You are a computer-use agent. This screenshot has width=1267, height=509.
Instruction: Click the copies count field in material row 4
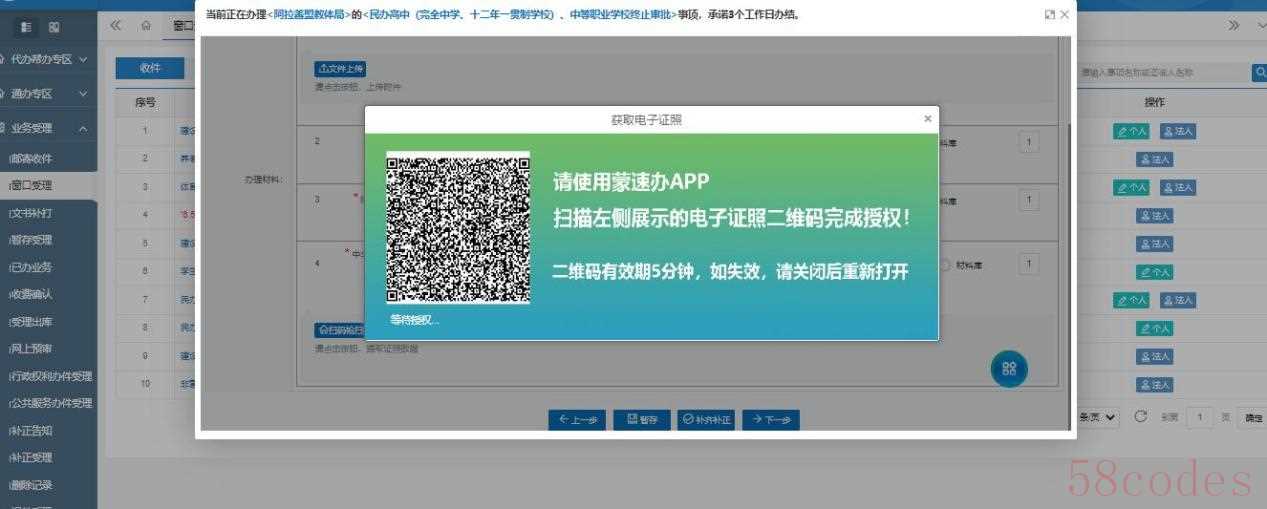point(1028,264)
